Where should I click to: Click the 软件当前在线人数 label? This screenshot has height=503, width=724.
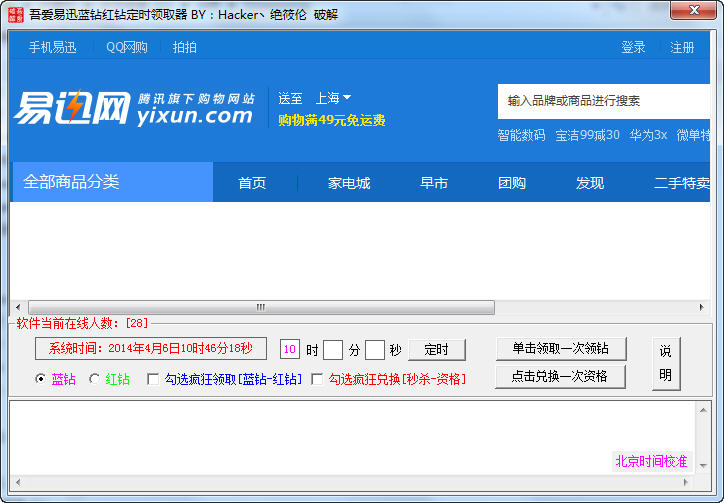coord(83,323)
